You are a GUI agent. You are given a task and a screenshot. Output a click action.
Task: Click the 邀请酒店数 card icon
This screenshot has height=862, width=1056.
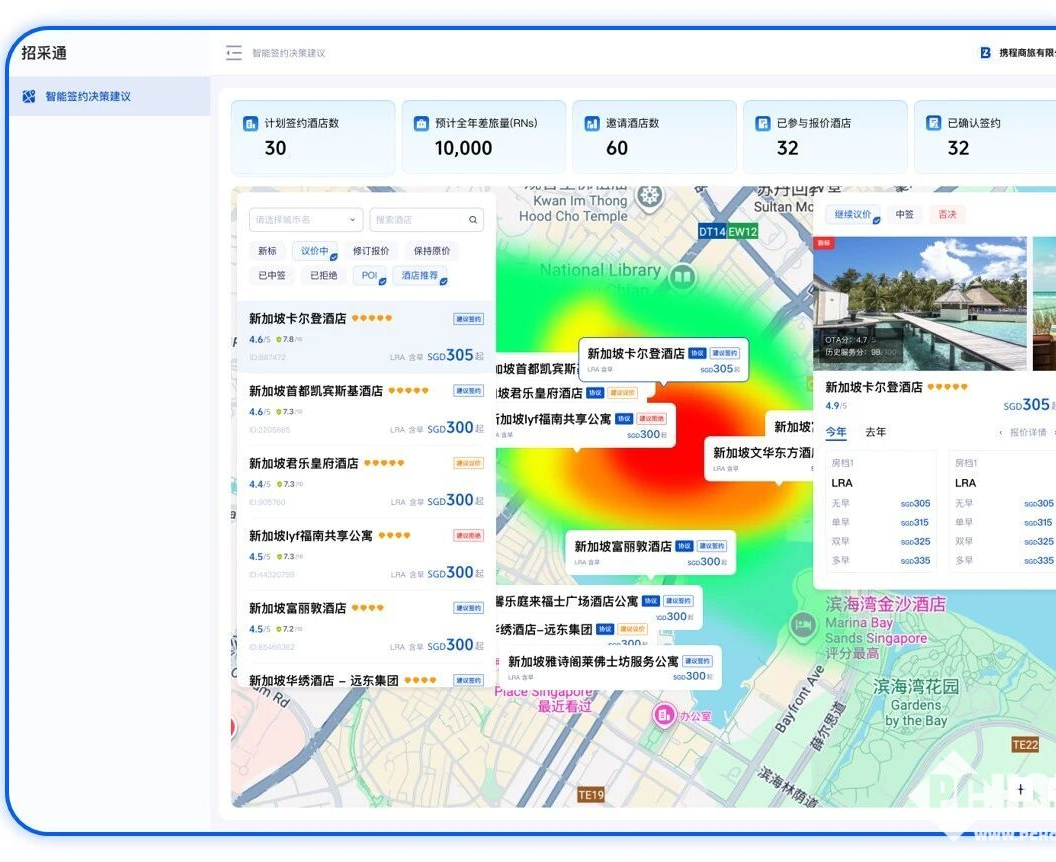pos(590,124)
